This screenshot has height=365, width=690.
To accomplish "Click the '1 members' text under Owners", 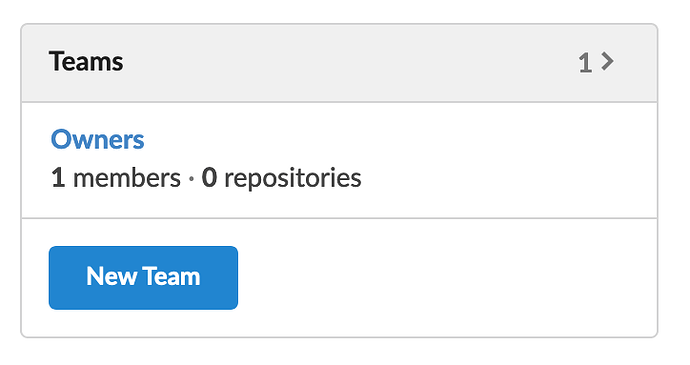I will tap(116, 178).
